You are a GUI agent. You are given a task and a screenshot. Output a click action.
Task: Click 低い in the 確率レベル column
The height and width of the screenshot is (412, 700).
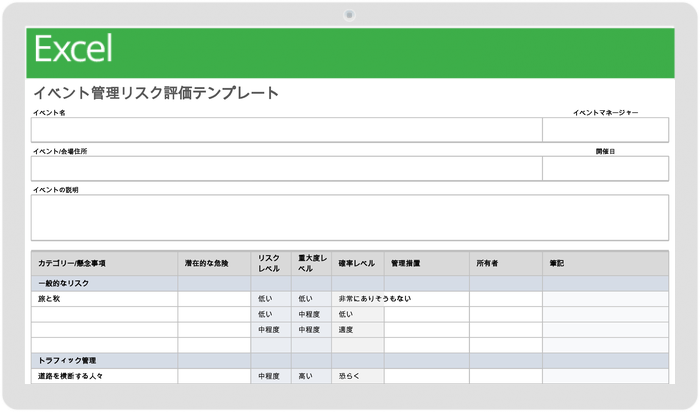(x=358, y=315)
